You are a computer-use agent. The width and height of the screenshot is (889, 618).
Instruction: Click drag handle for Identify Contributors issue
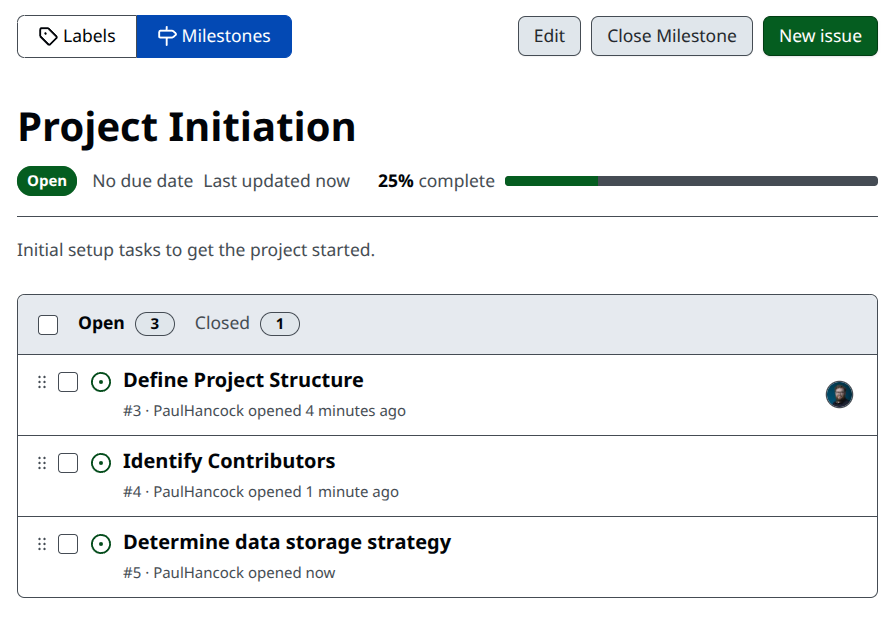42,463
